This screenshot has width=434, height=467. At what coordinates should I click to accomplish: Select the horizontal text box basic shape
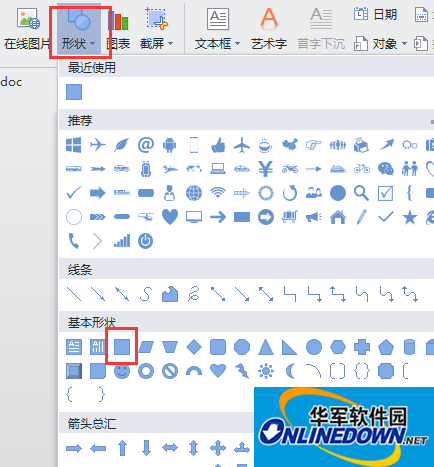pos(74,347)
